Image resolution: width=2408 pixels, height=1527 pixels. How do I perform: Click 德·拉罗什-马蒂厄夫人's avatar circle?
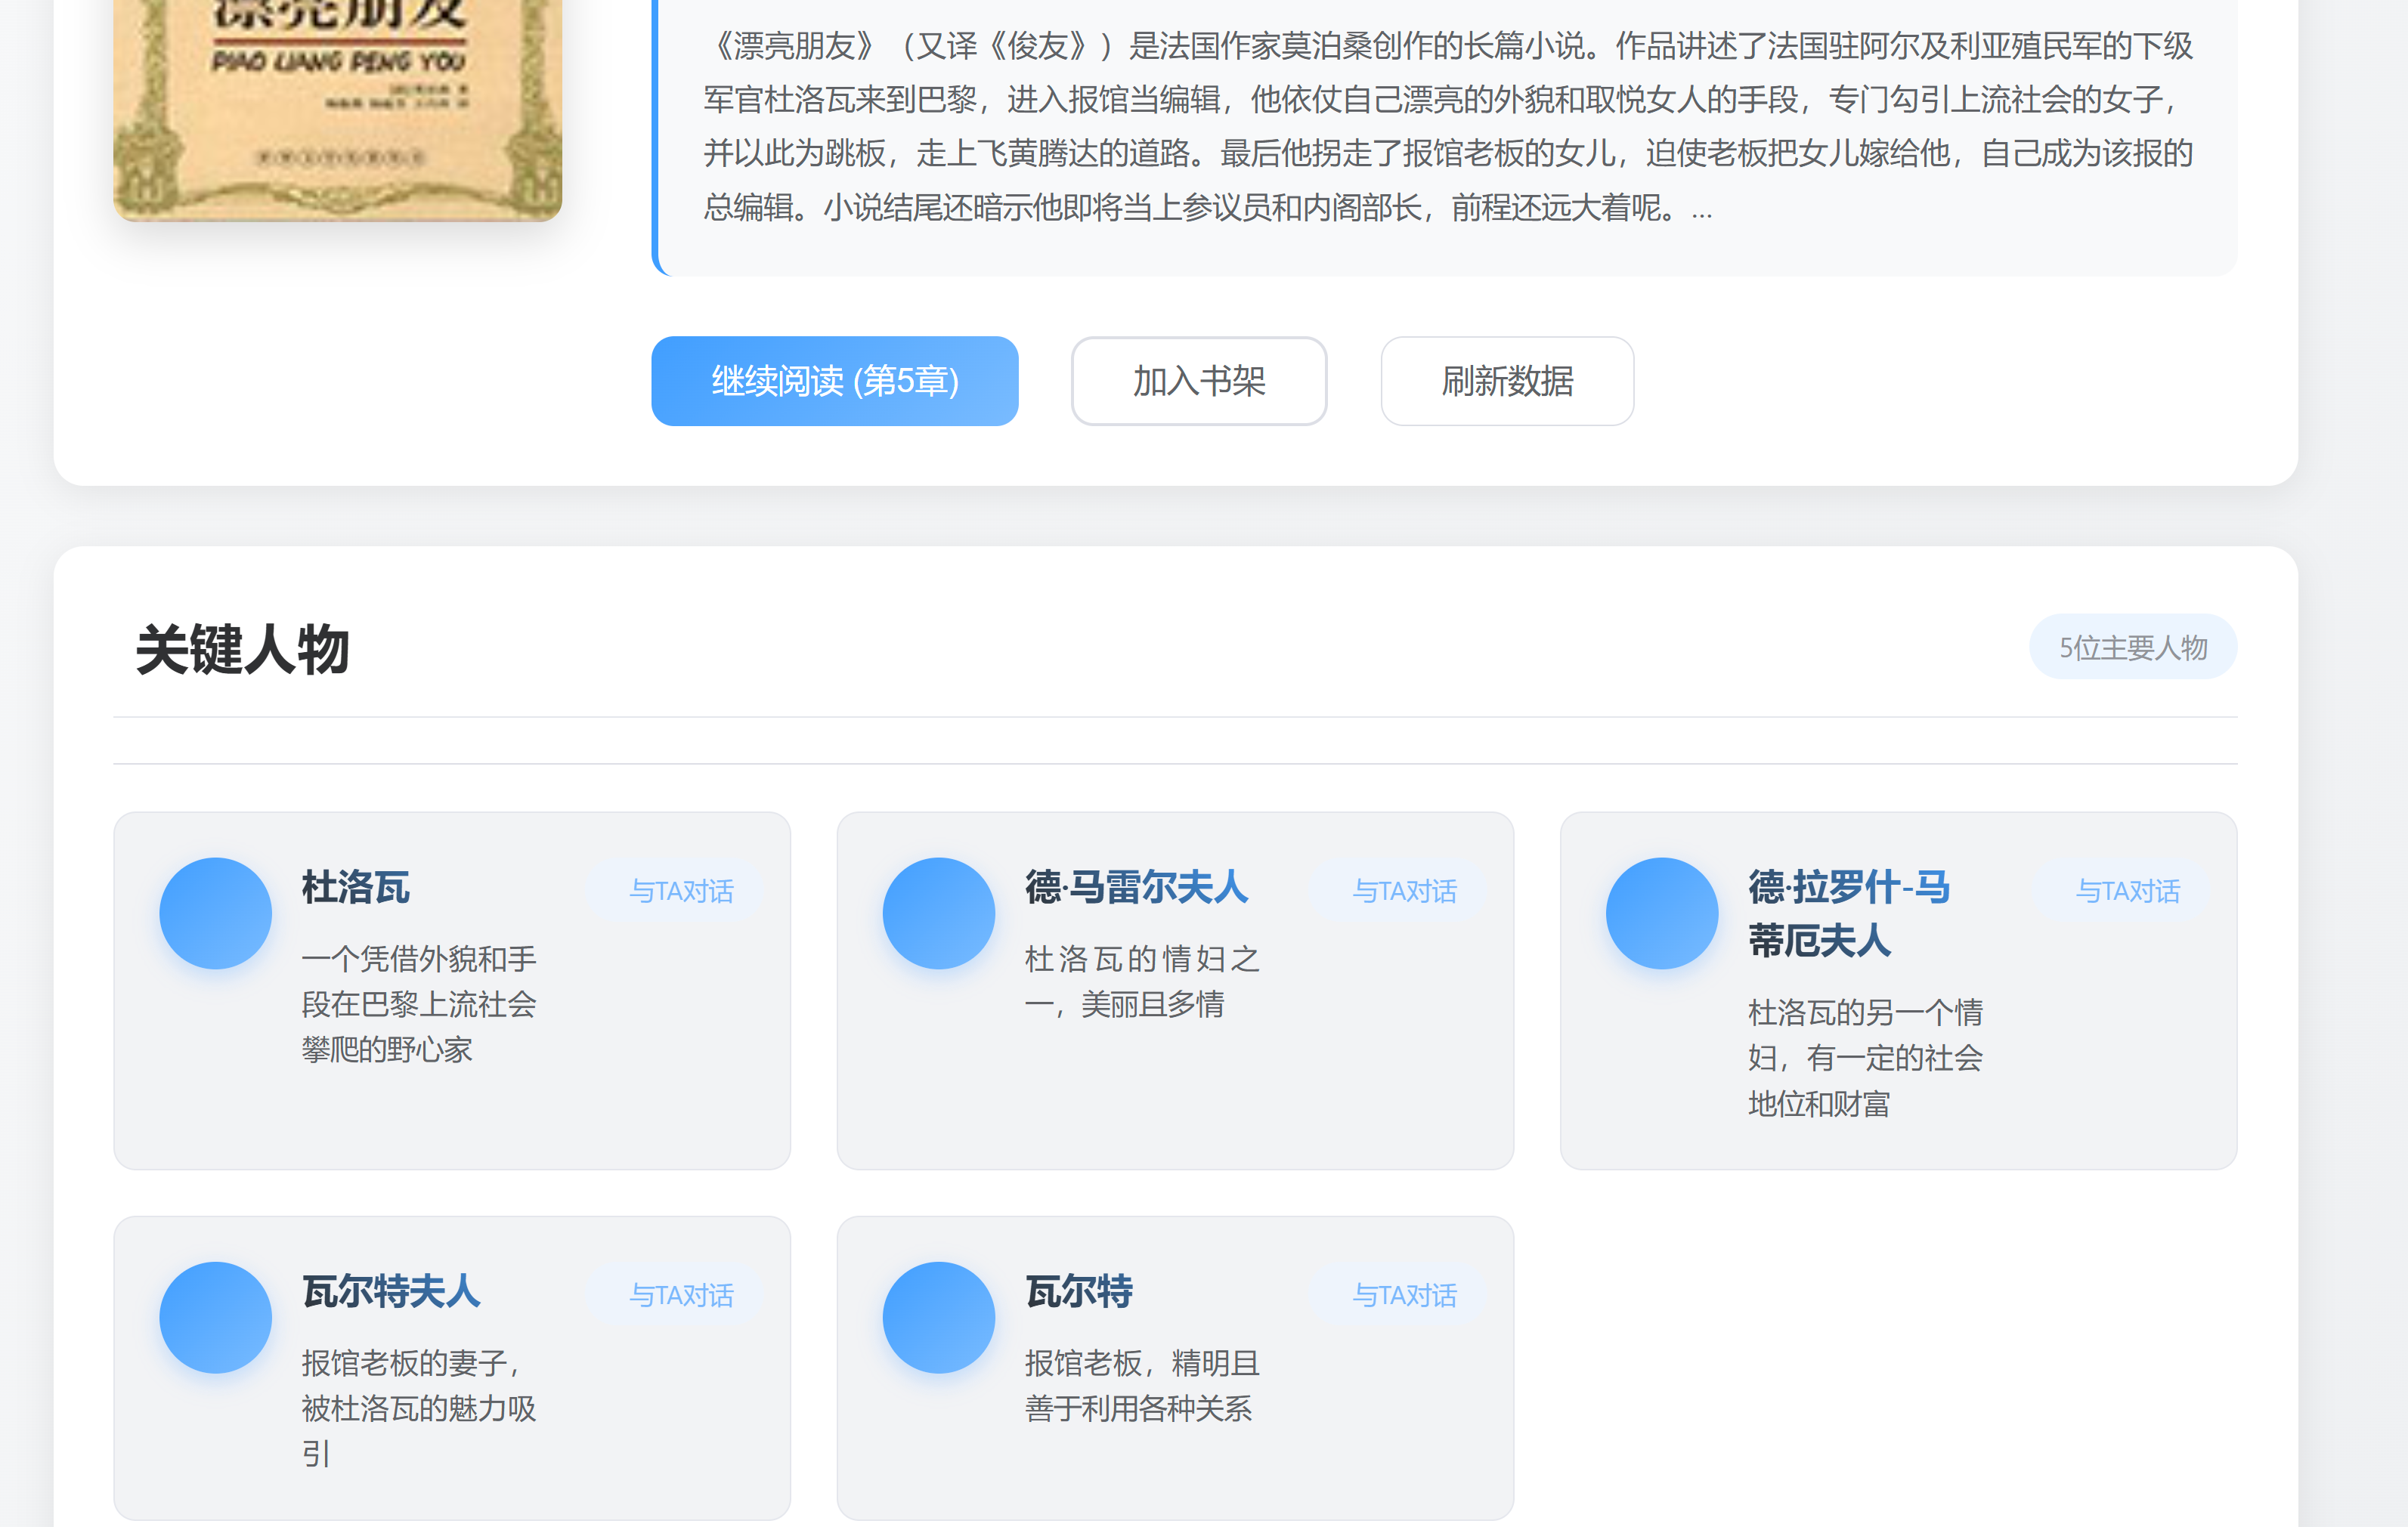pos(1661,912)
